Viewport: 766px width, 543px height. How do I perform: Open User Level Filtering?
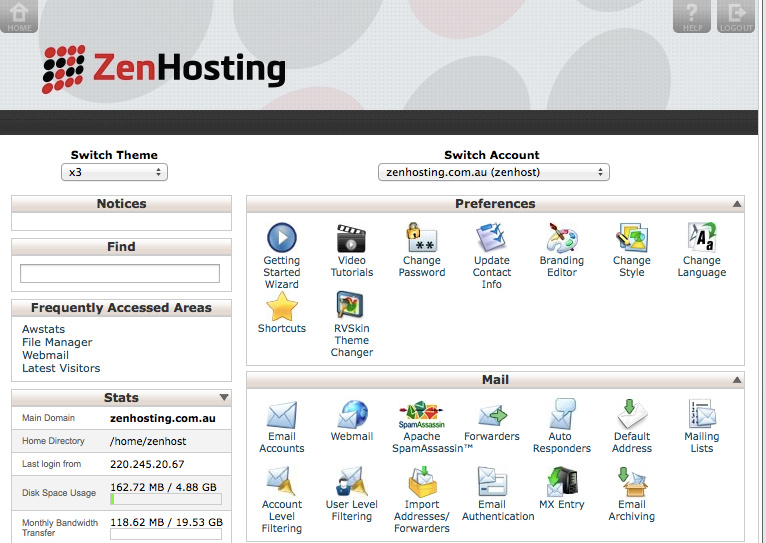[x=351, y=482]
